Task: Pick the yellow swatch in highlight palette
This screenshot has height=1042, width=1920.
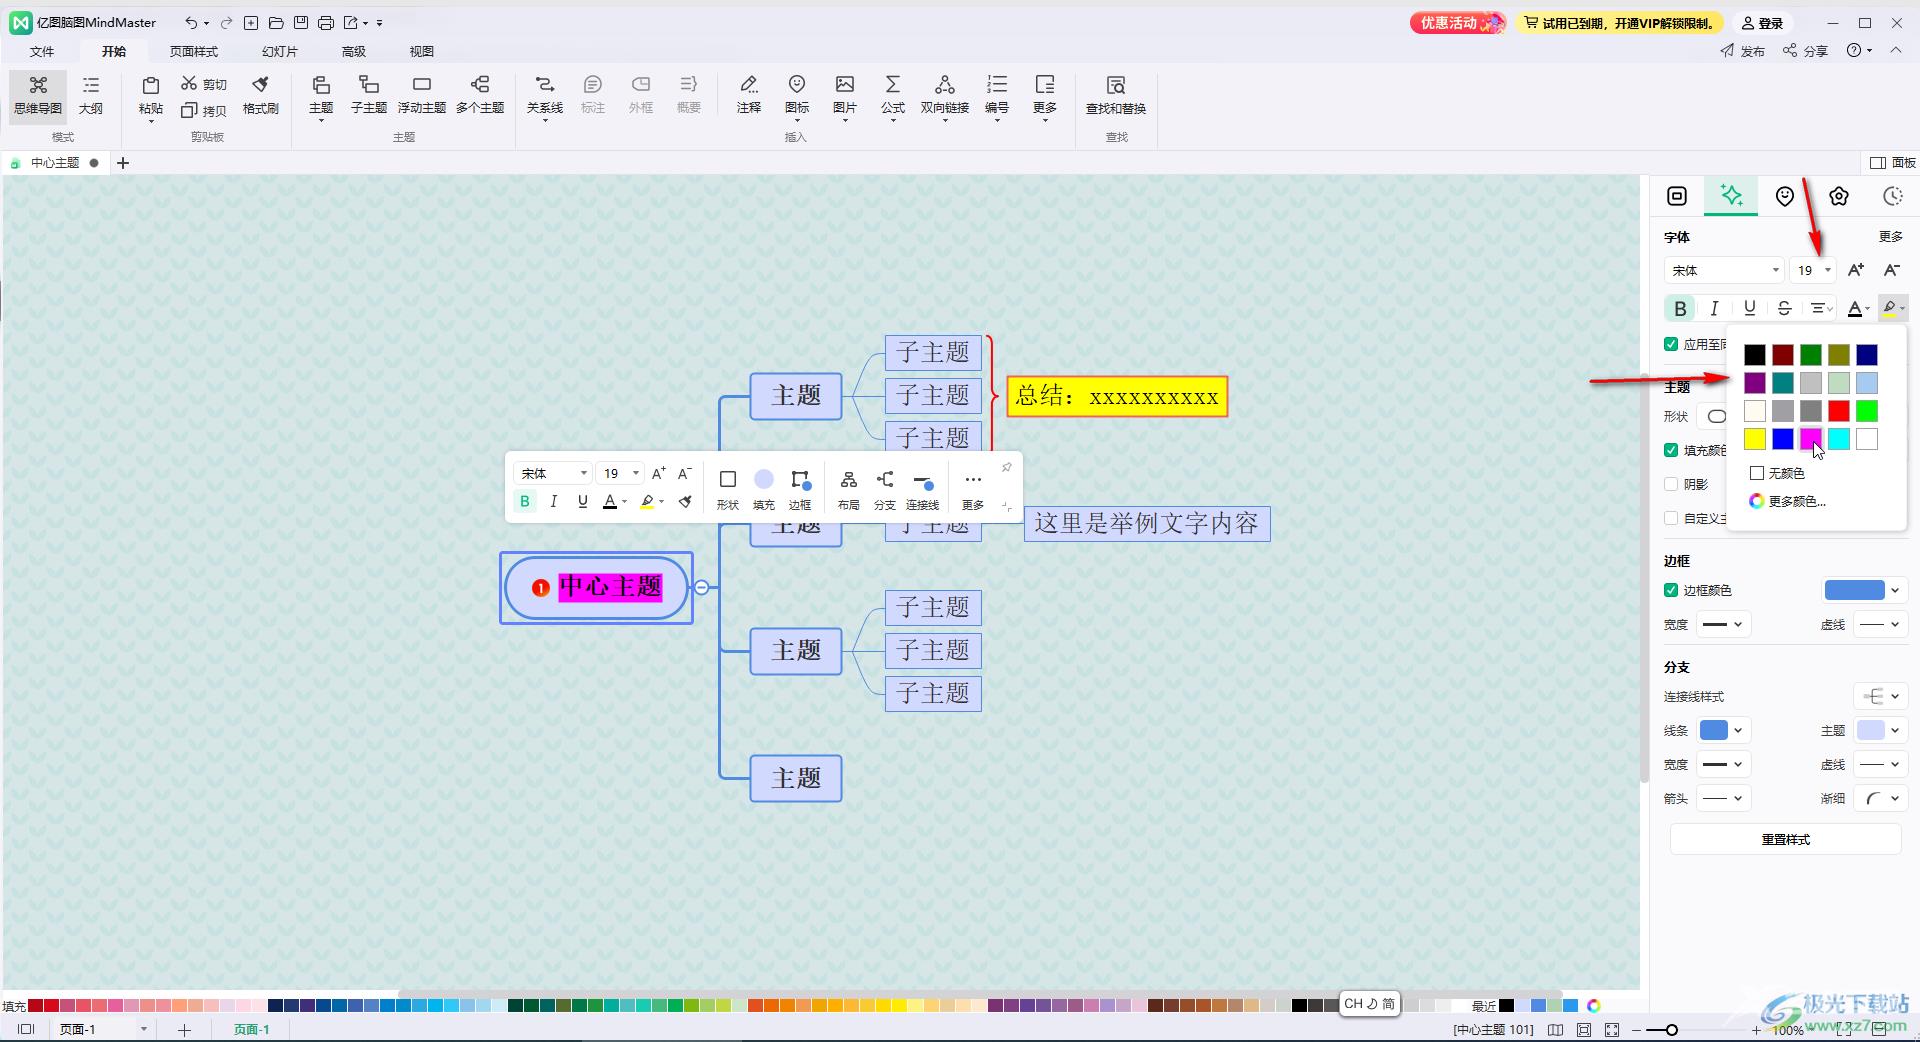Action: point(1755,439)
